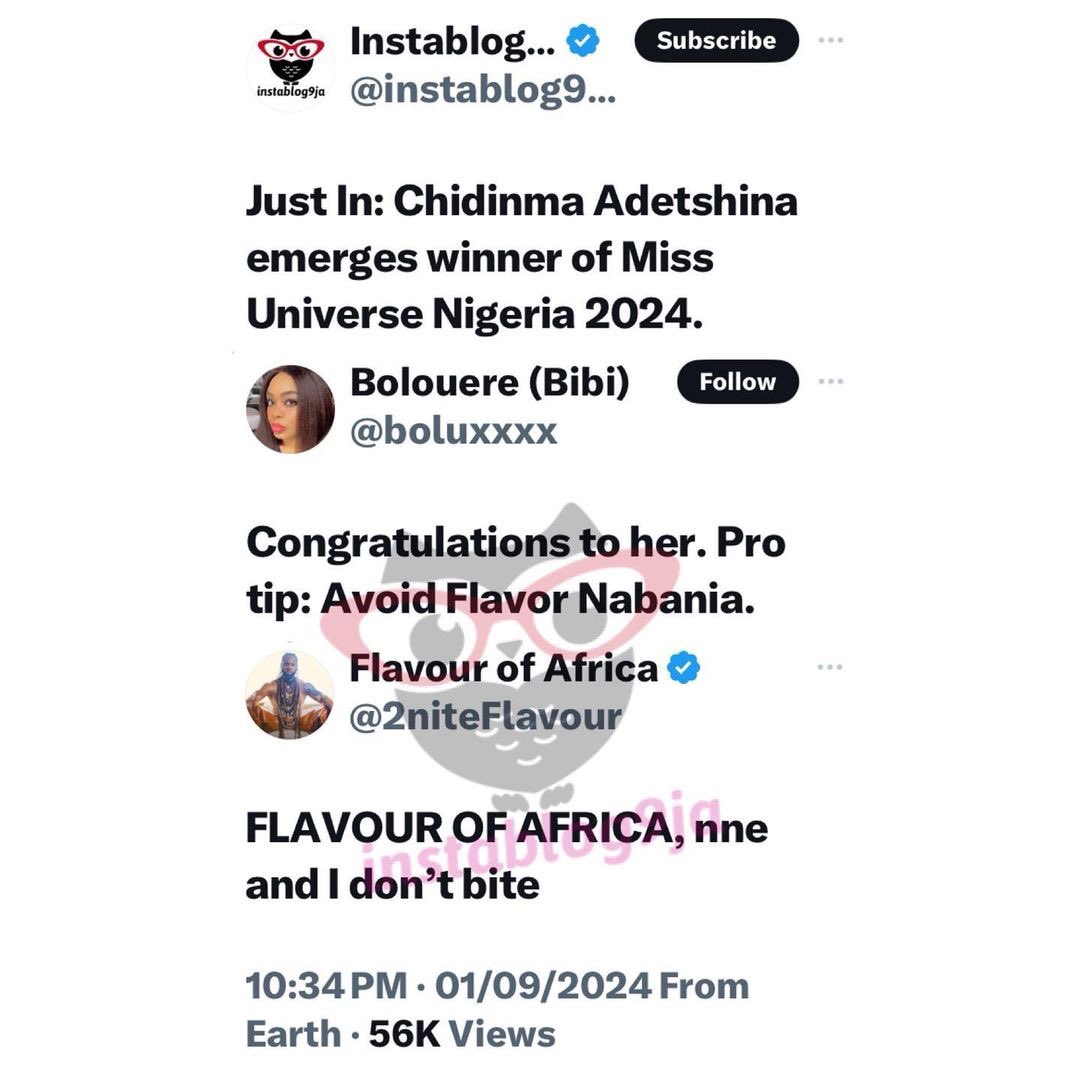
Task: Open the @2niteFlavour profile link
Action: [487, 717]
